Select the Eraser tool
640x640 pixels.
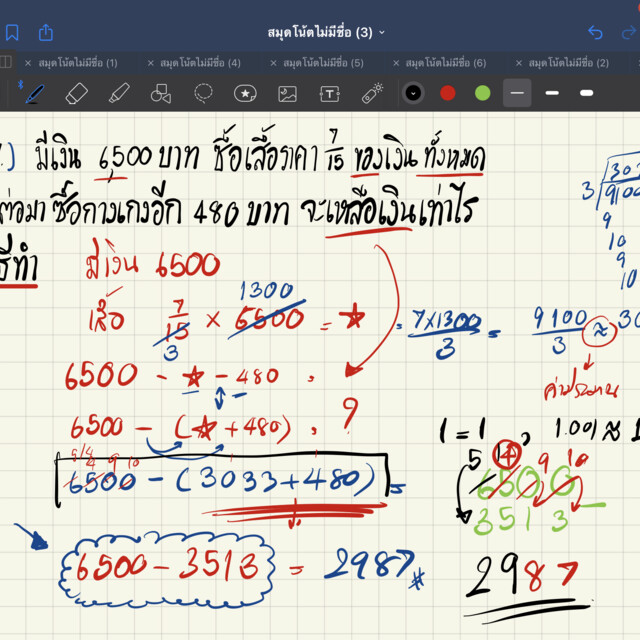click(77, 94)
